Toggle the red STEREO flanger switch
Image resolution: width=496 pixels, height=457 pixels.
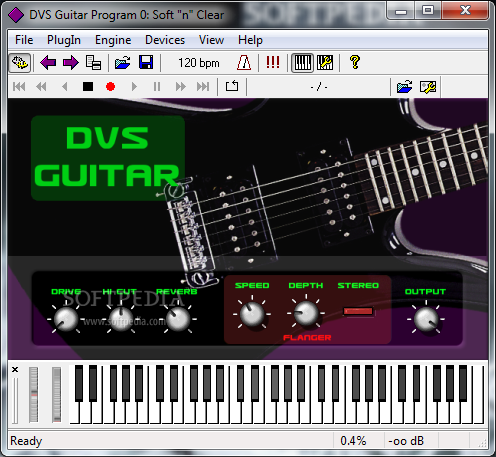(358, 311)
